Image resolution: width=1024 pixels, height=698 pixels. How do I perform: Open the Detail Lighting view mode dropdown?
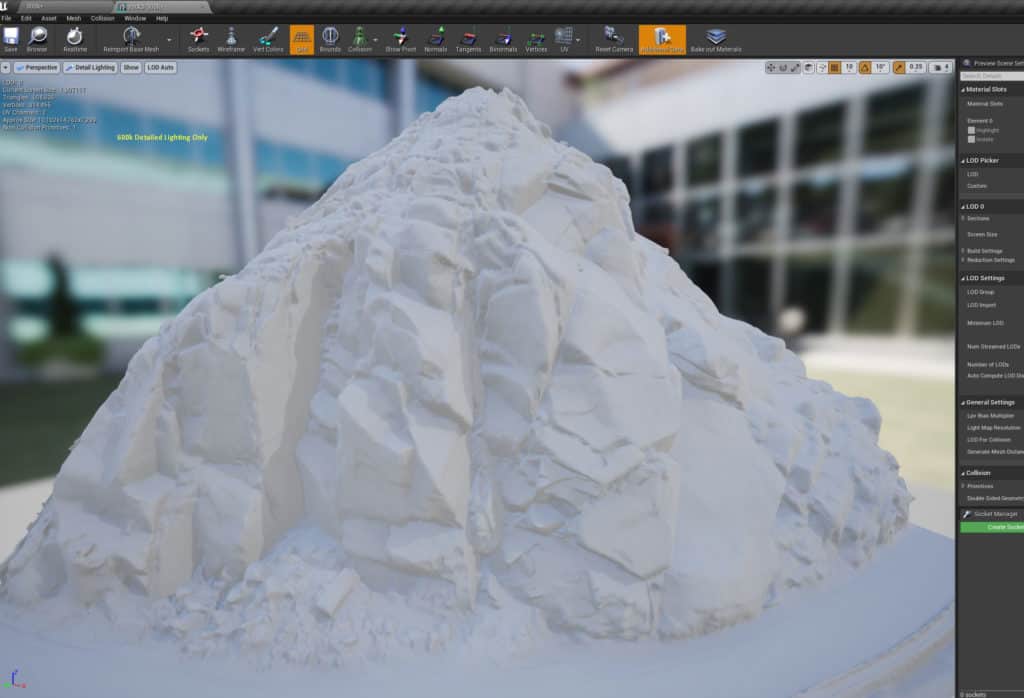(90, 67)
